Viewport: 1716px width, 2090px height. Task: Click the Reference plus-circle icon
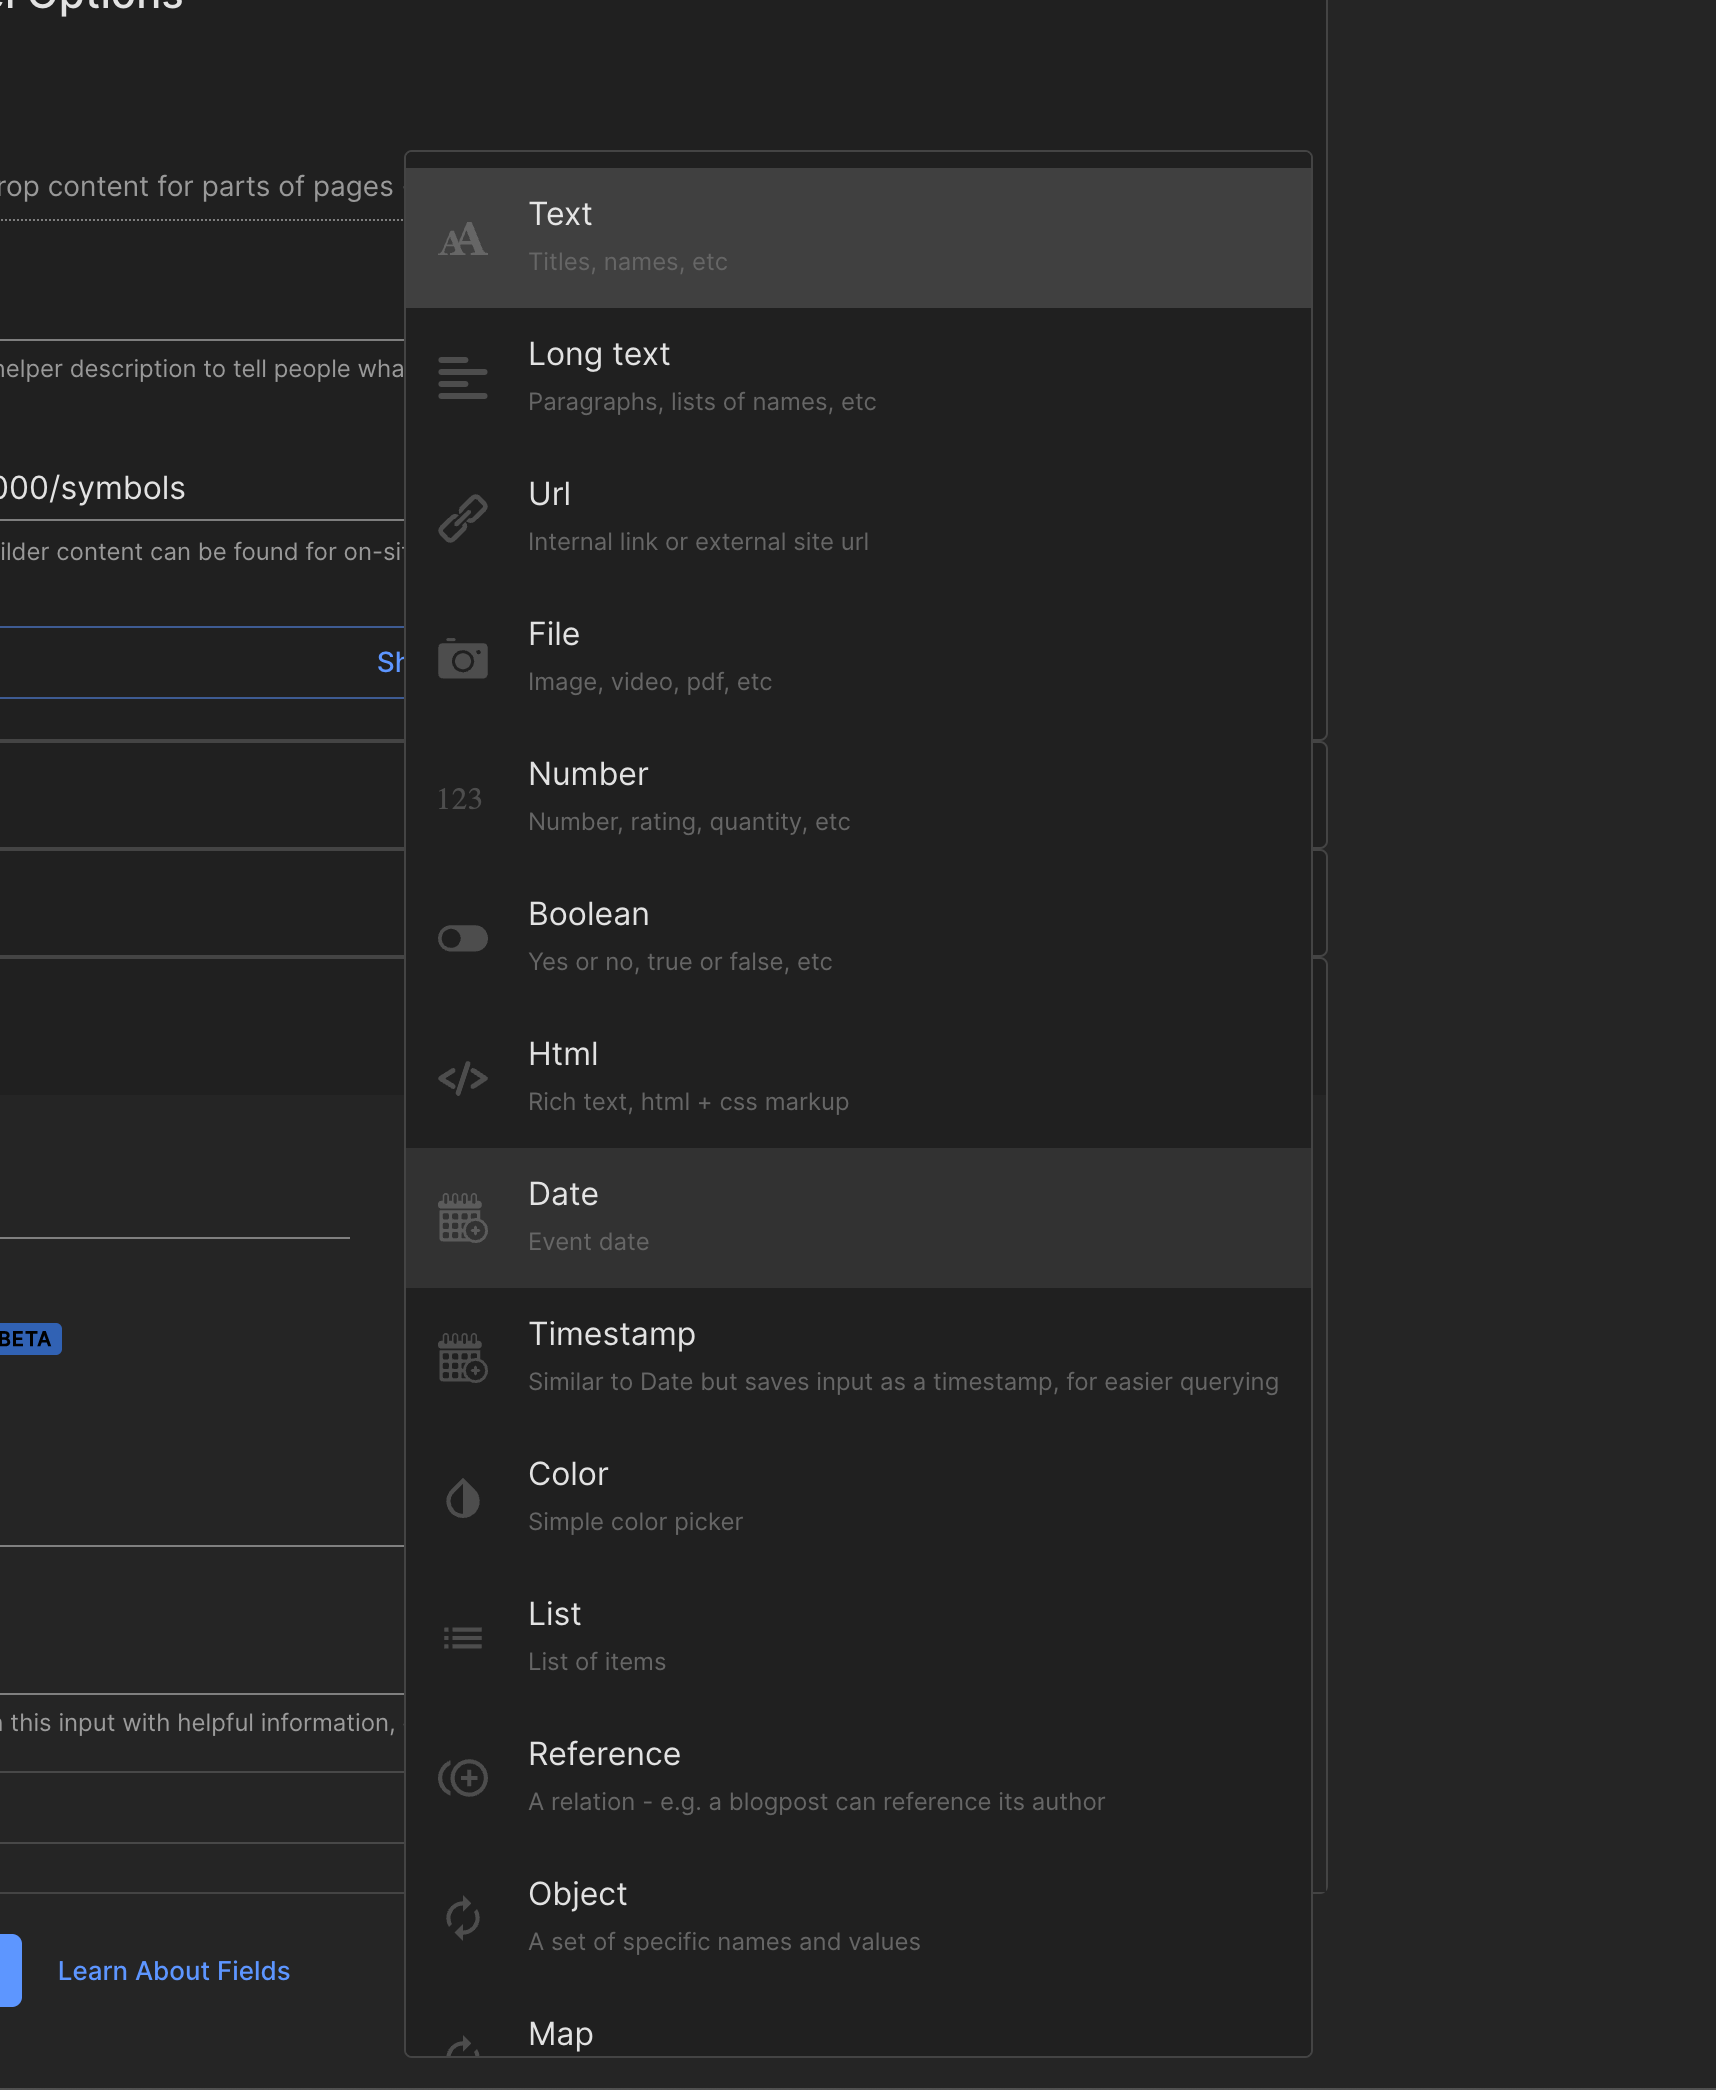pyautogui.click(x=463, y=1778)
